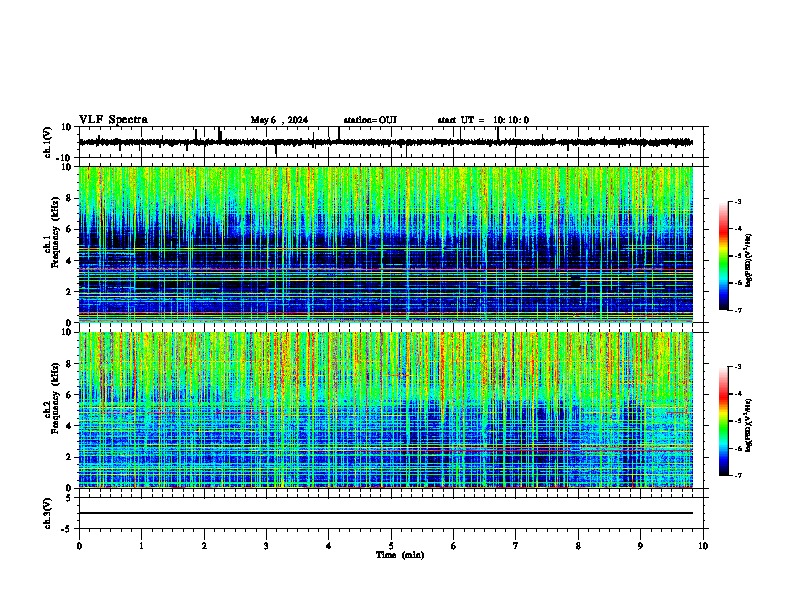Click the flat ch.3 voltage trace line
Screen dimensions: 792x612
click(x=386, y=513)
